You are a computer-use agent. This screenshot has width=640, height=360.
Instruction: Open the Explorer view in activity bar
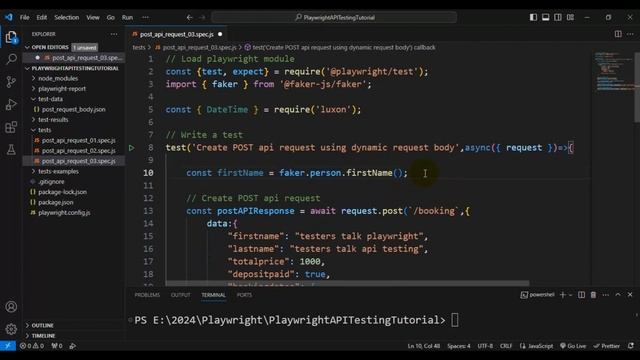pyautogui.click(x=11, y=37)
